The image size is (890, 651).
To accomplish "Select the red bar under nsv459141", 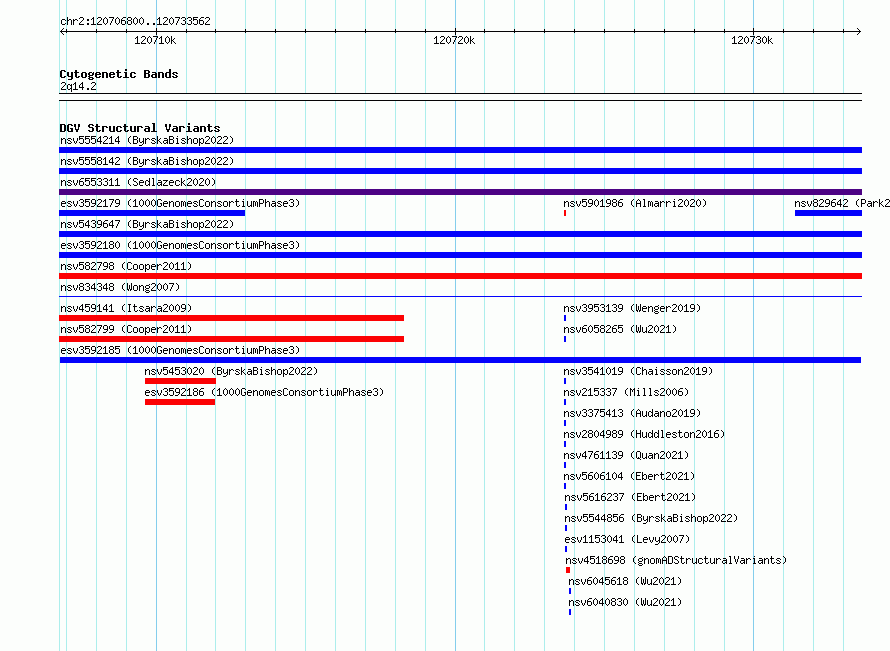I will click(232, 318).
